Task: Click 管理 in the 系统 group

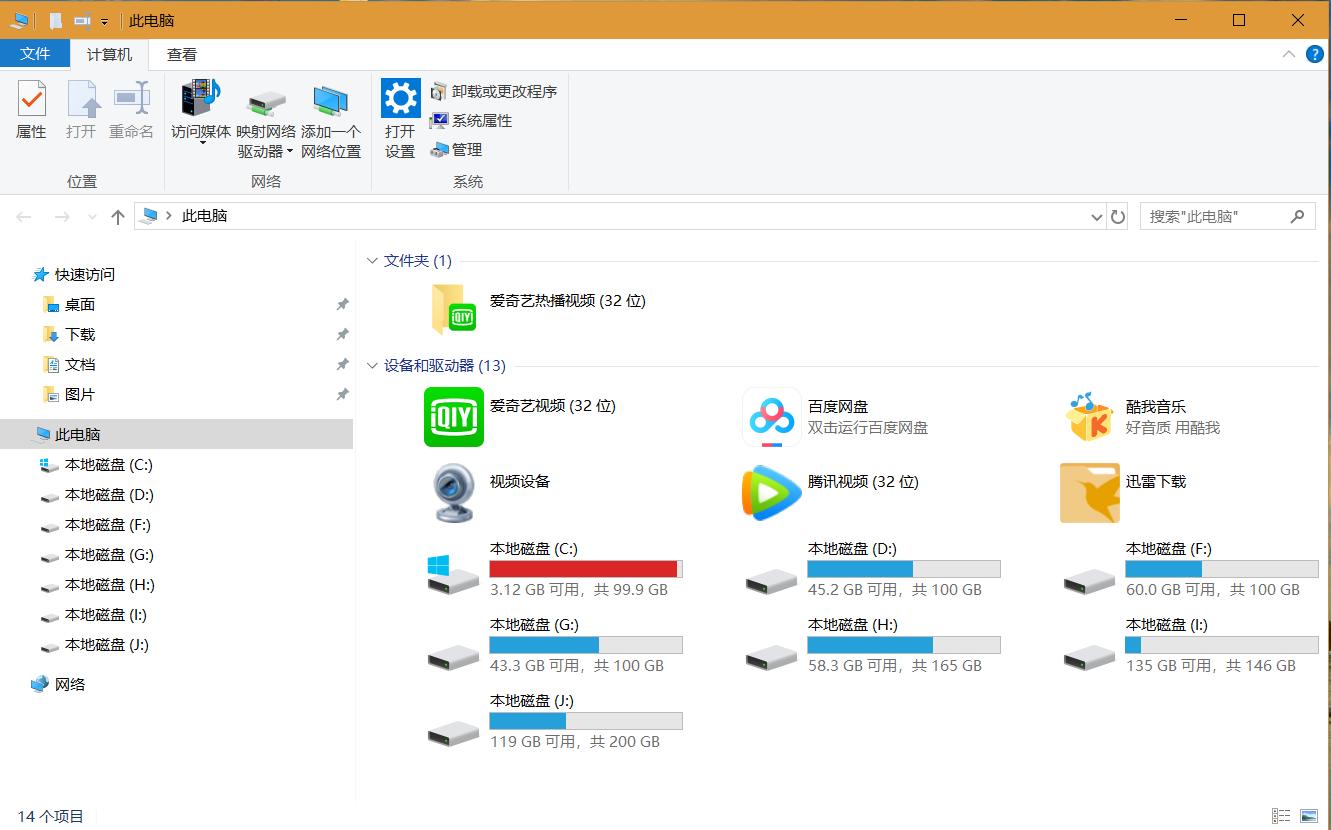Action: [x=463, y=149]
